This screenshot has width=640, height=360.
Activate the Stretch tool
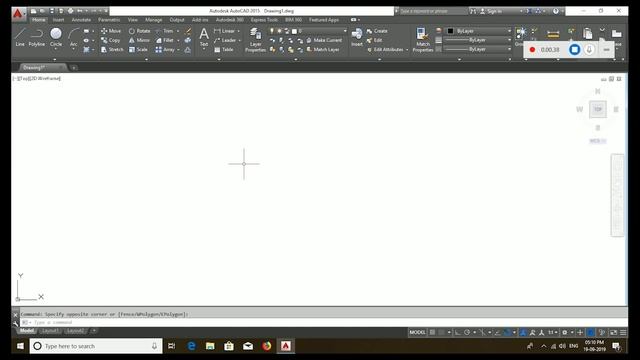(112, 49)
